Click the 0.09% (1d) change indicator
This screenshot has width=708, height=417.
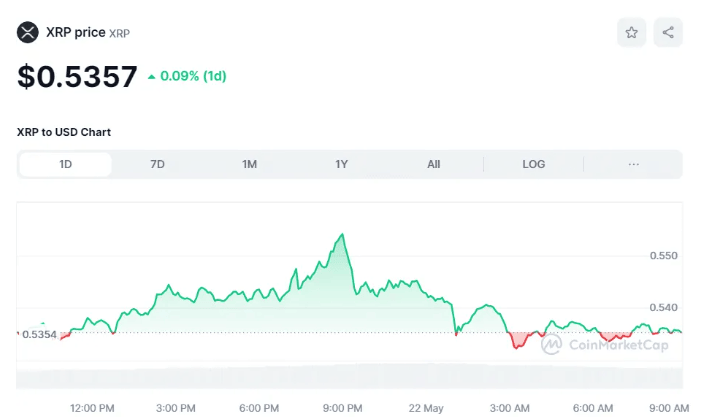tap(187, 76)
